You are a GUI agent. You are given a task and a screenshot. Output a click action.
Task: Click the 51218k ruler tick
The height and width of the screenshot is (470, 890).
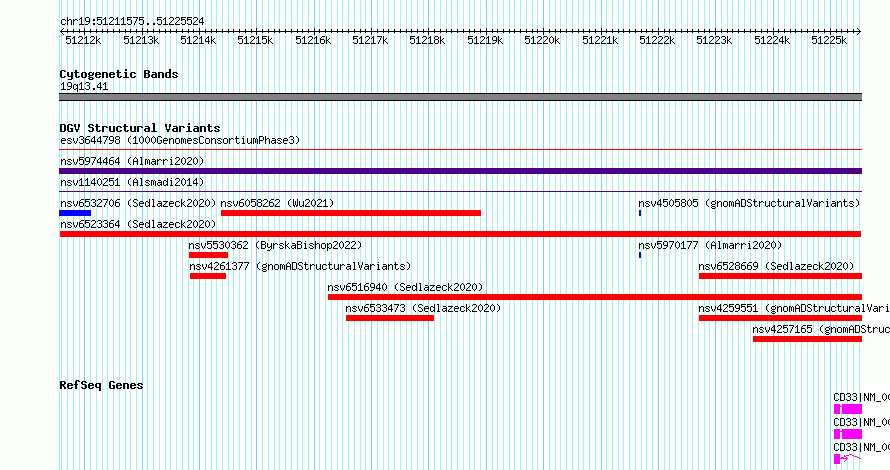pos(427,40)
